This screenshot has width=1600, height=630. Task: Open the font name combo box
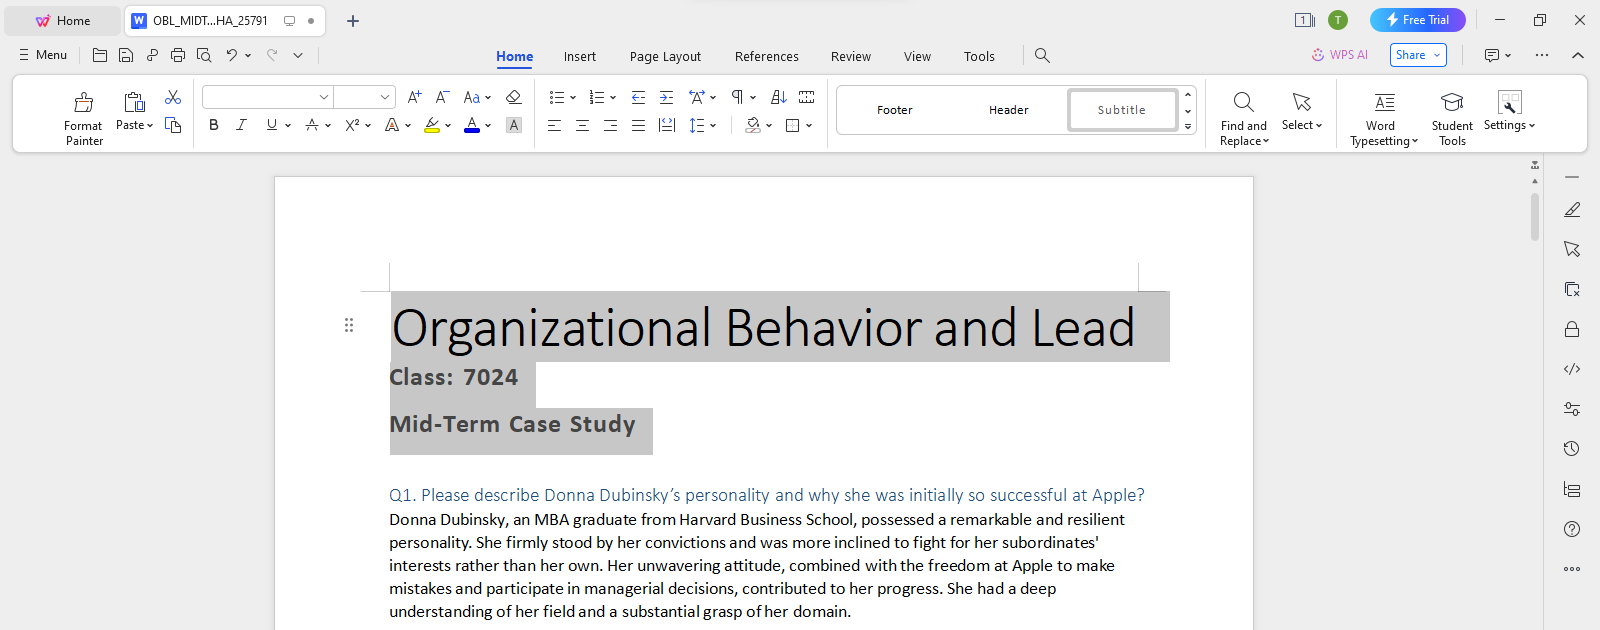267,97
